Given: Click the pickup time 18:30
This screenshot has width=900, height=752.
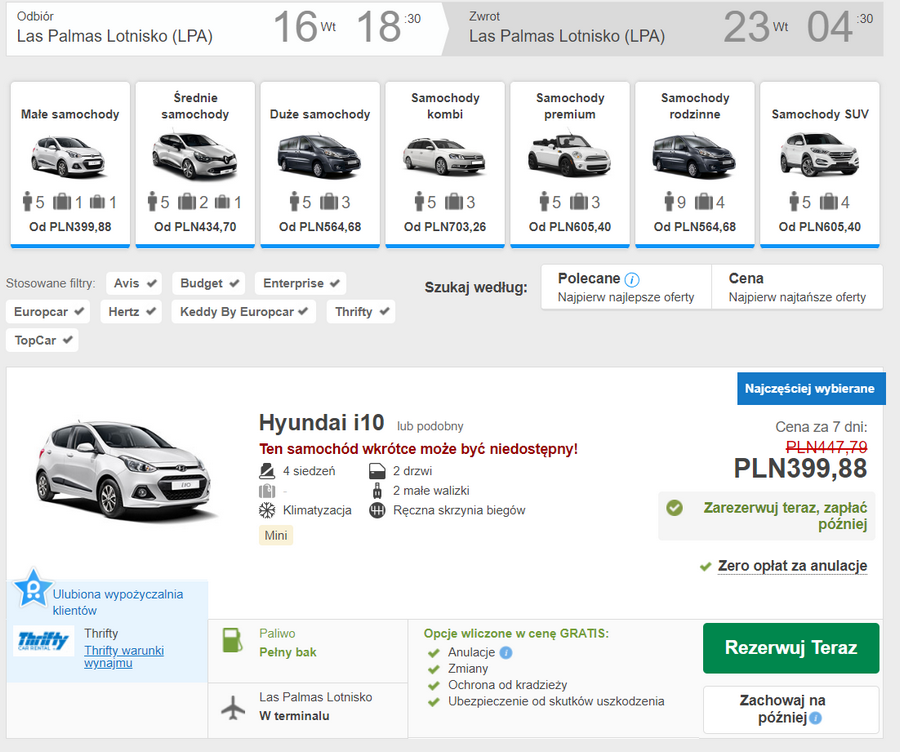Looking at the screenshot, I should pyautogui.click(x=389, y=27).
